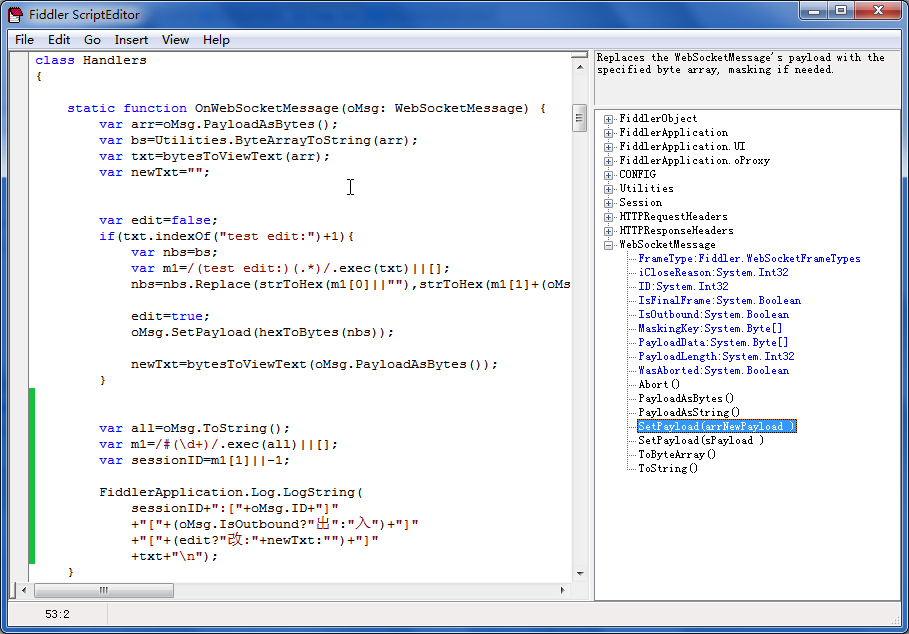Expand the CONFIG tree node

coord(608,175)
